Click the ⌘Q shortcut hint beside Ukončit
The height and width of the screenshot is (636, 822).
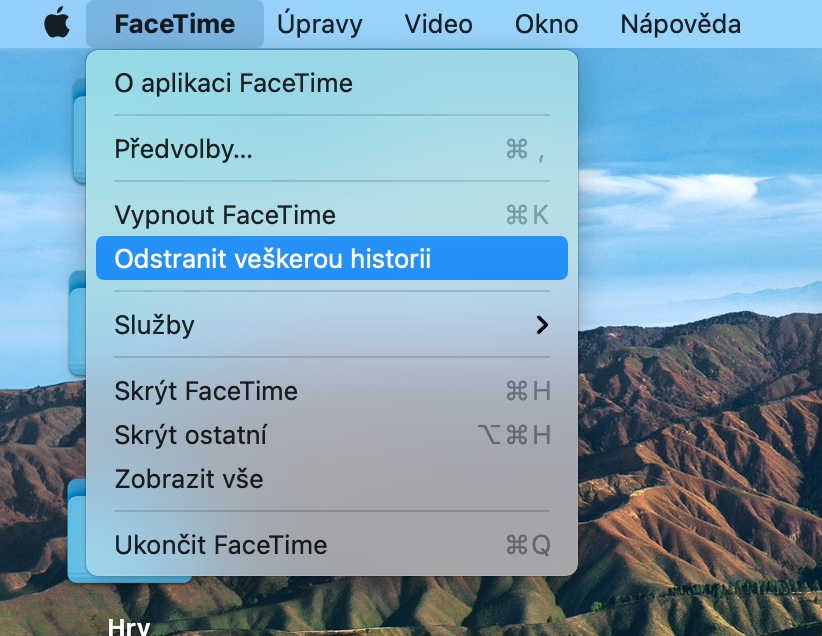point(528,545)
